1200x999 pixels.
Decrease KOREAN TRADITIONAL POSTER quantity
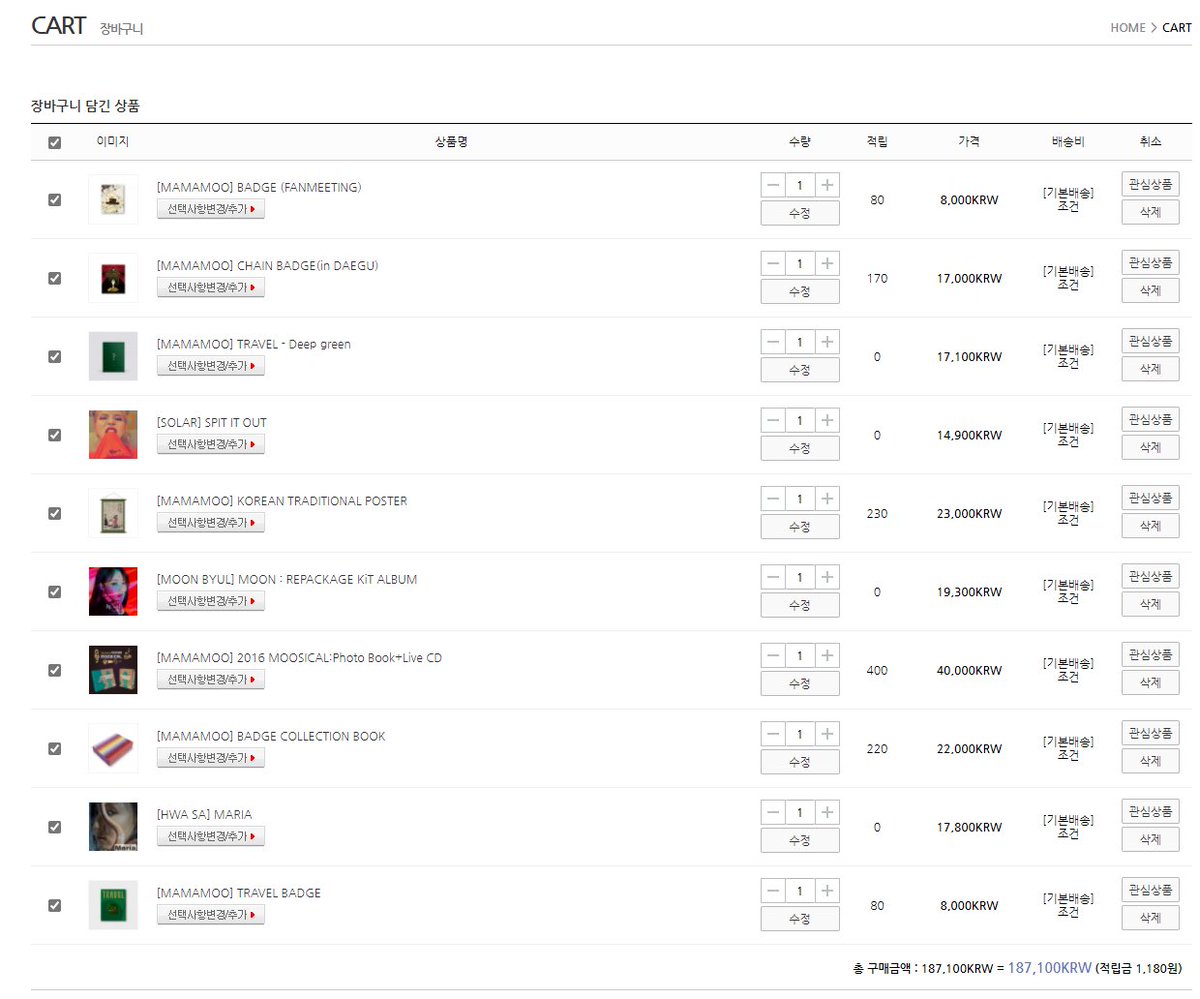tap(774, 498)
